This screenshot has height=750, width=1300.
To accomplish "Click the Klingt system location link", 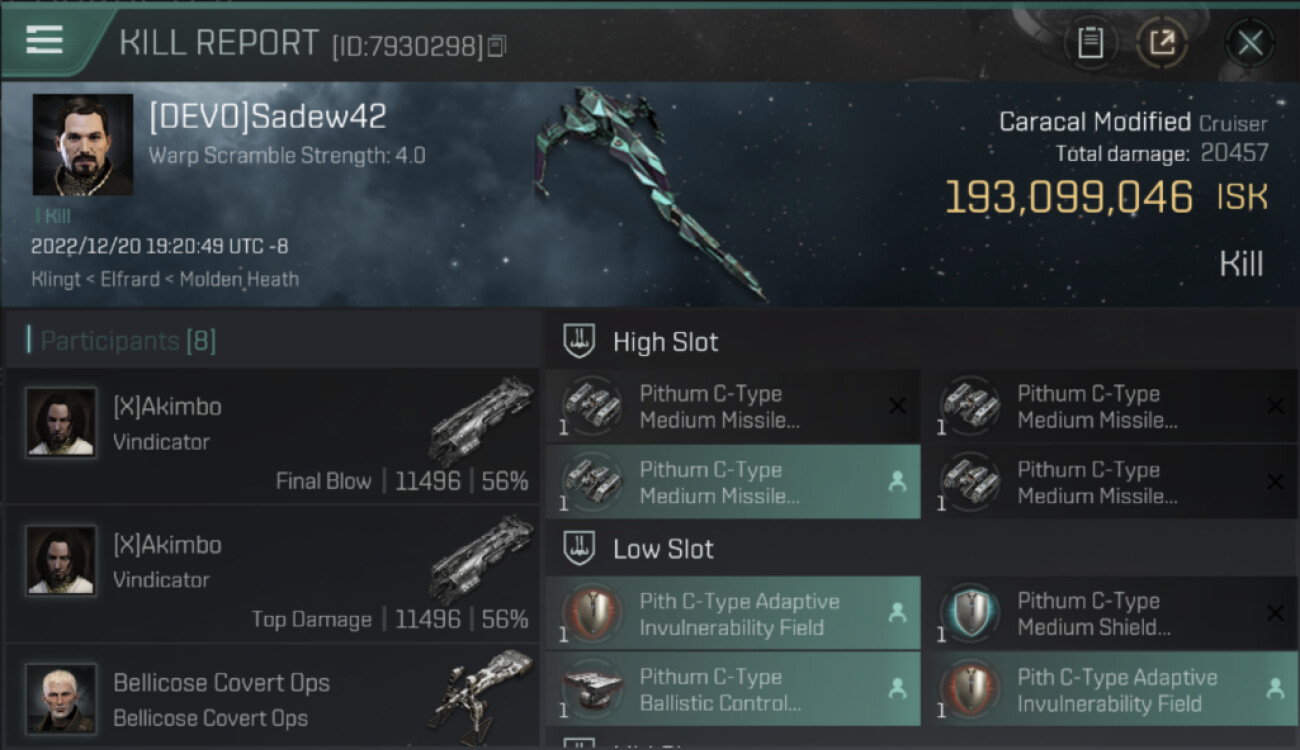I will (56, 279).
